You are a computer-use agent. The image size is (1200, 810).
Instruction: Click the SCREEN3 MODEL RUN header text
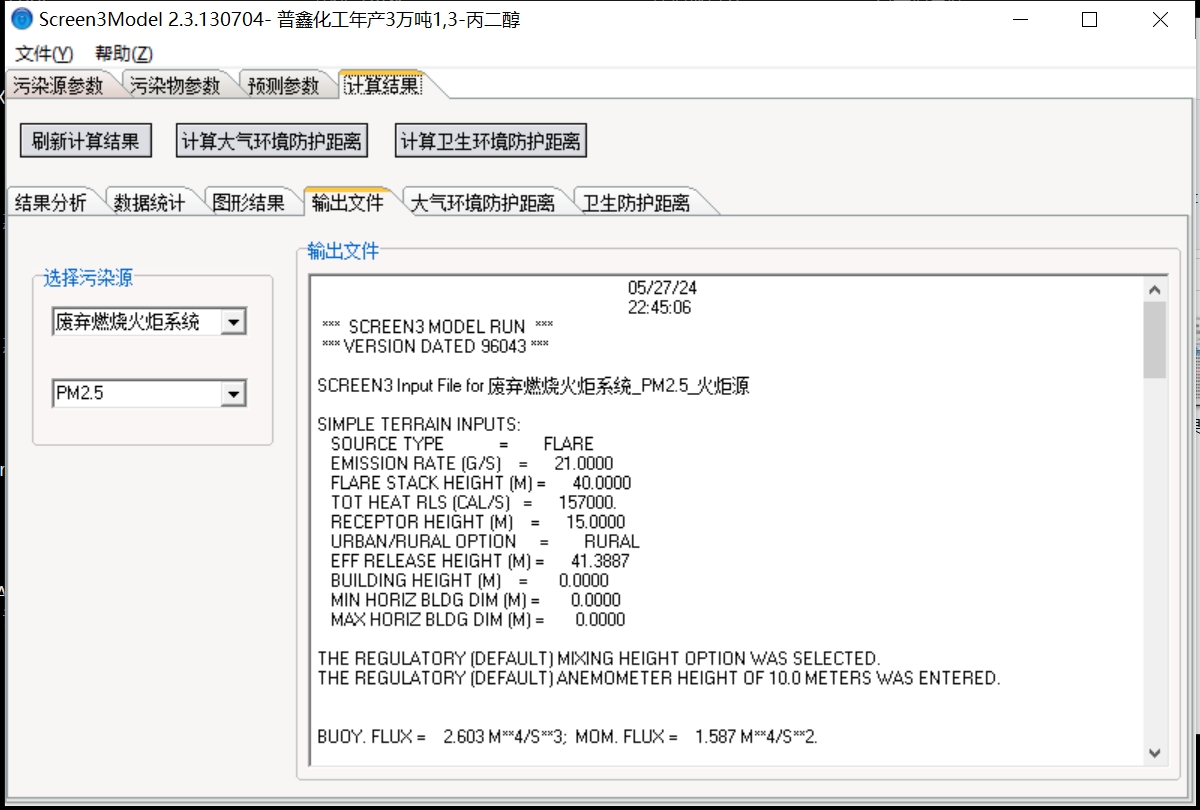click(438, 326)
